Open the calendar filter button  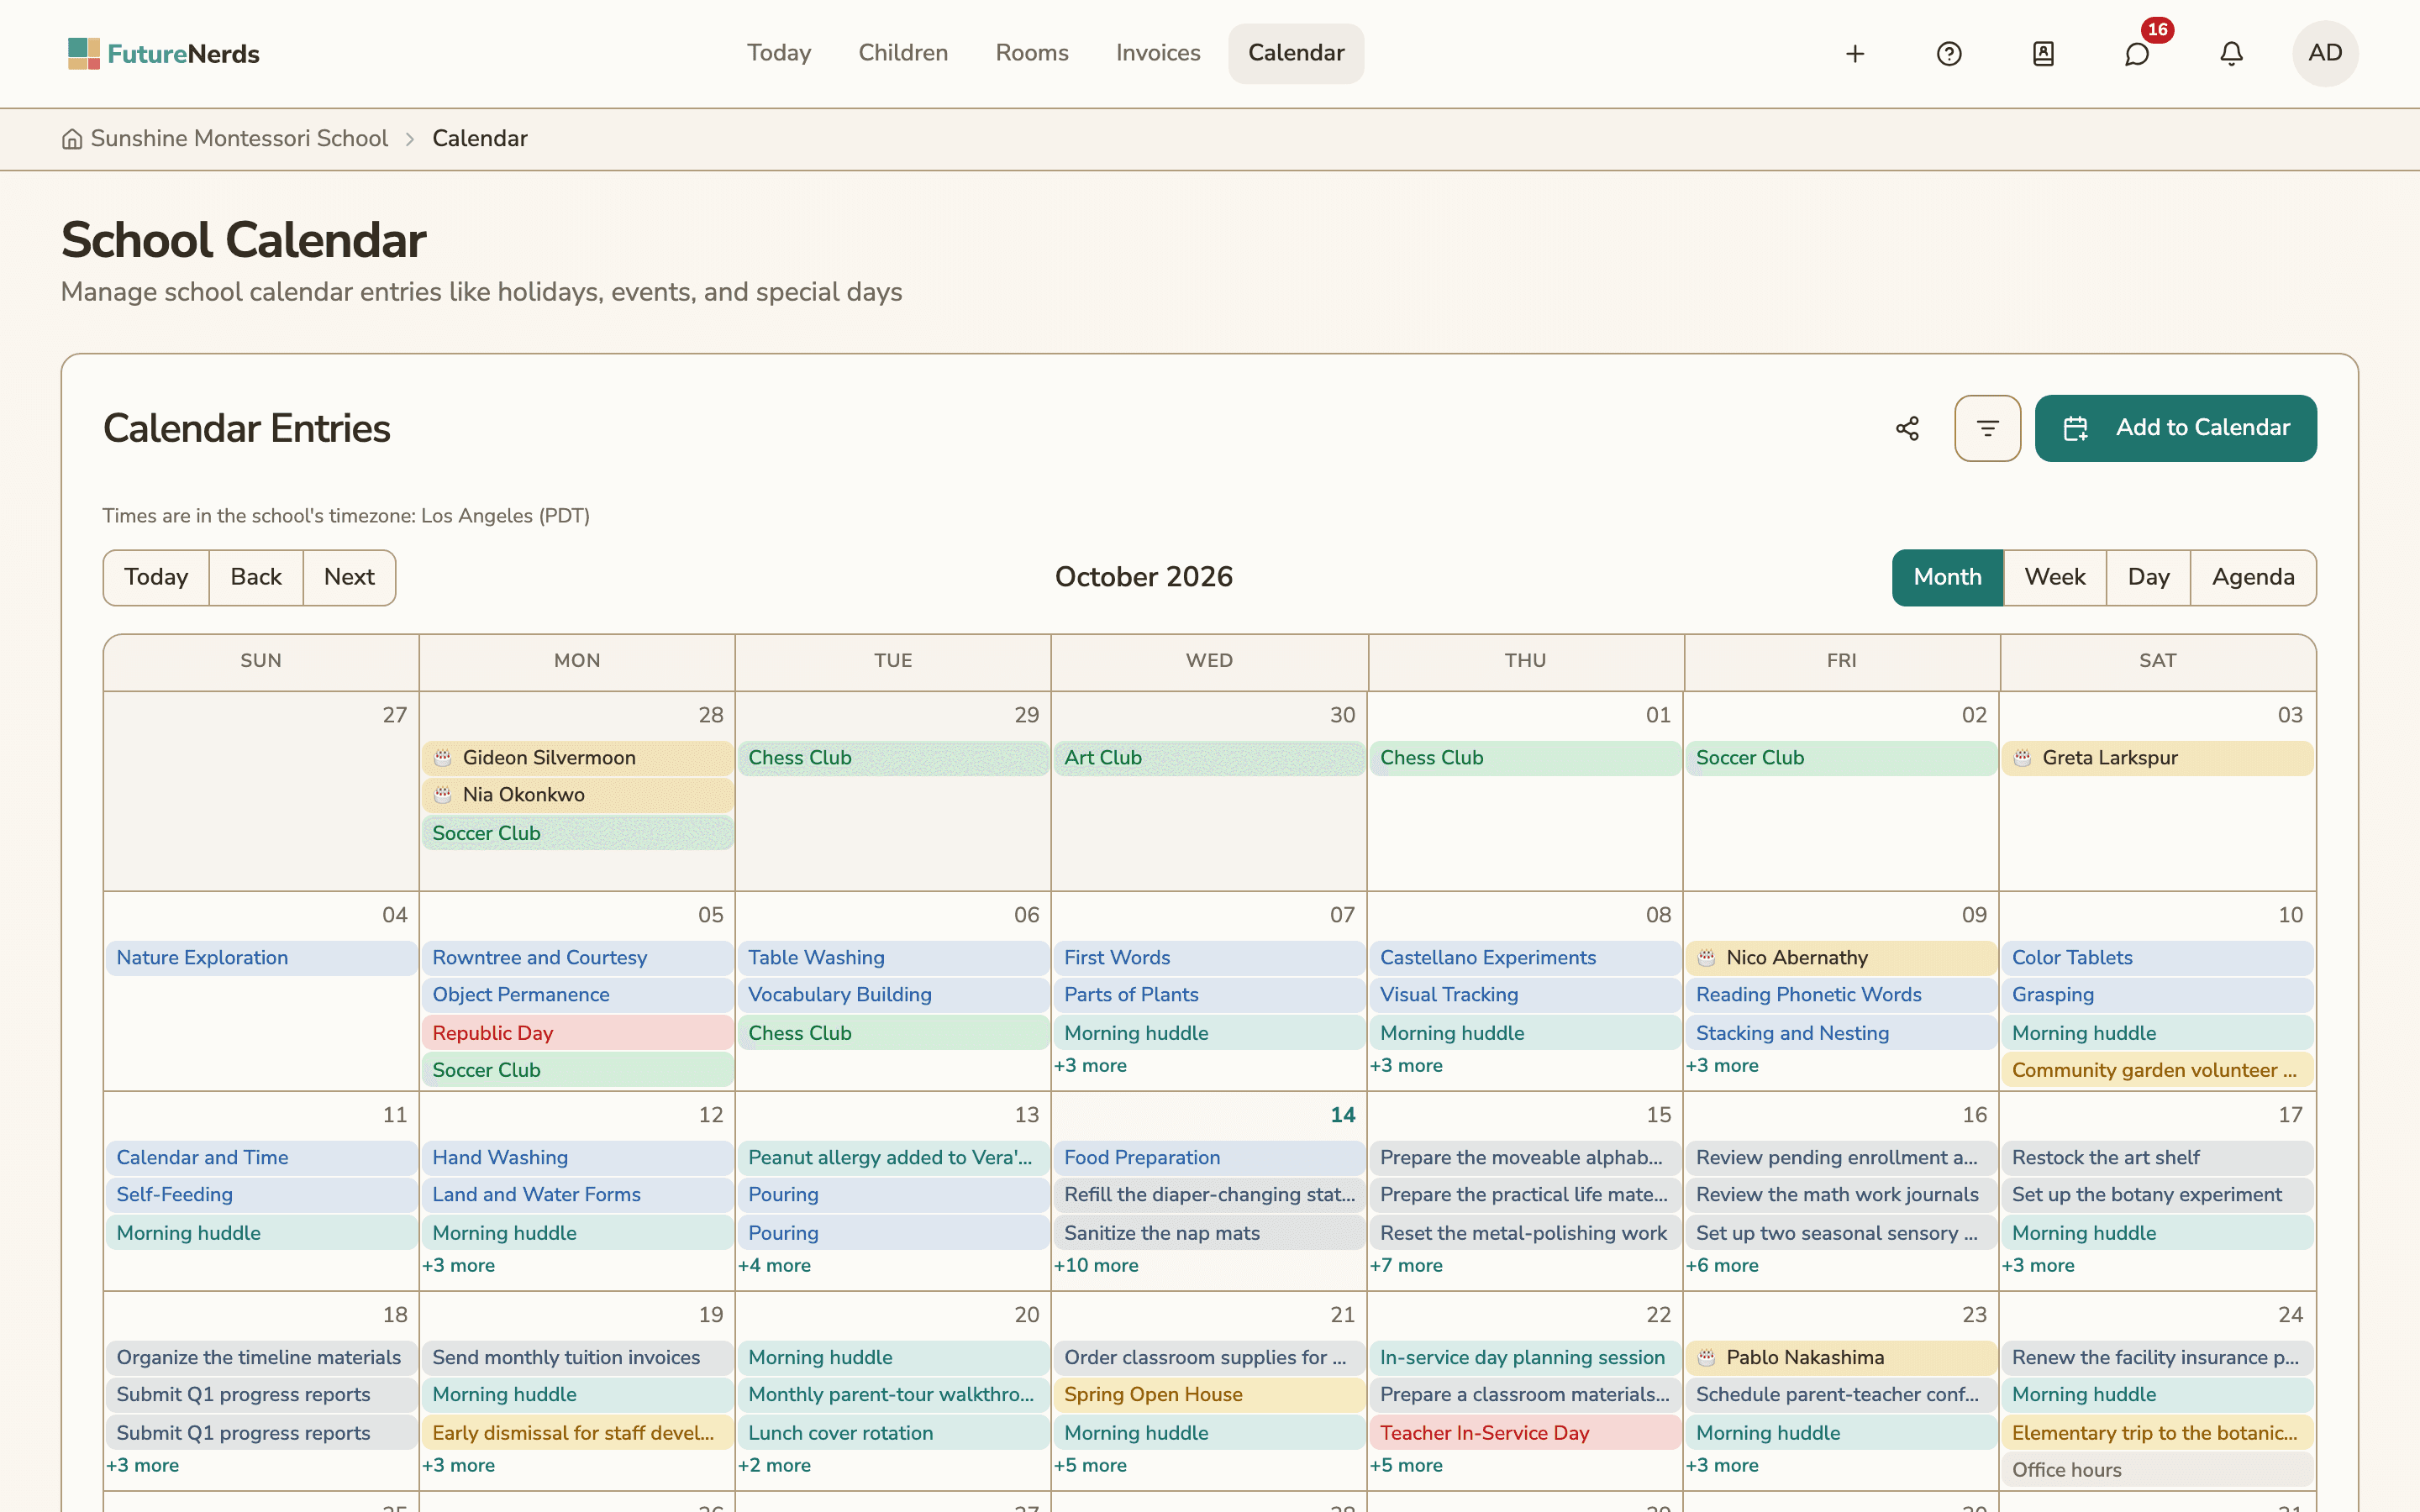tap(1987, 428)
